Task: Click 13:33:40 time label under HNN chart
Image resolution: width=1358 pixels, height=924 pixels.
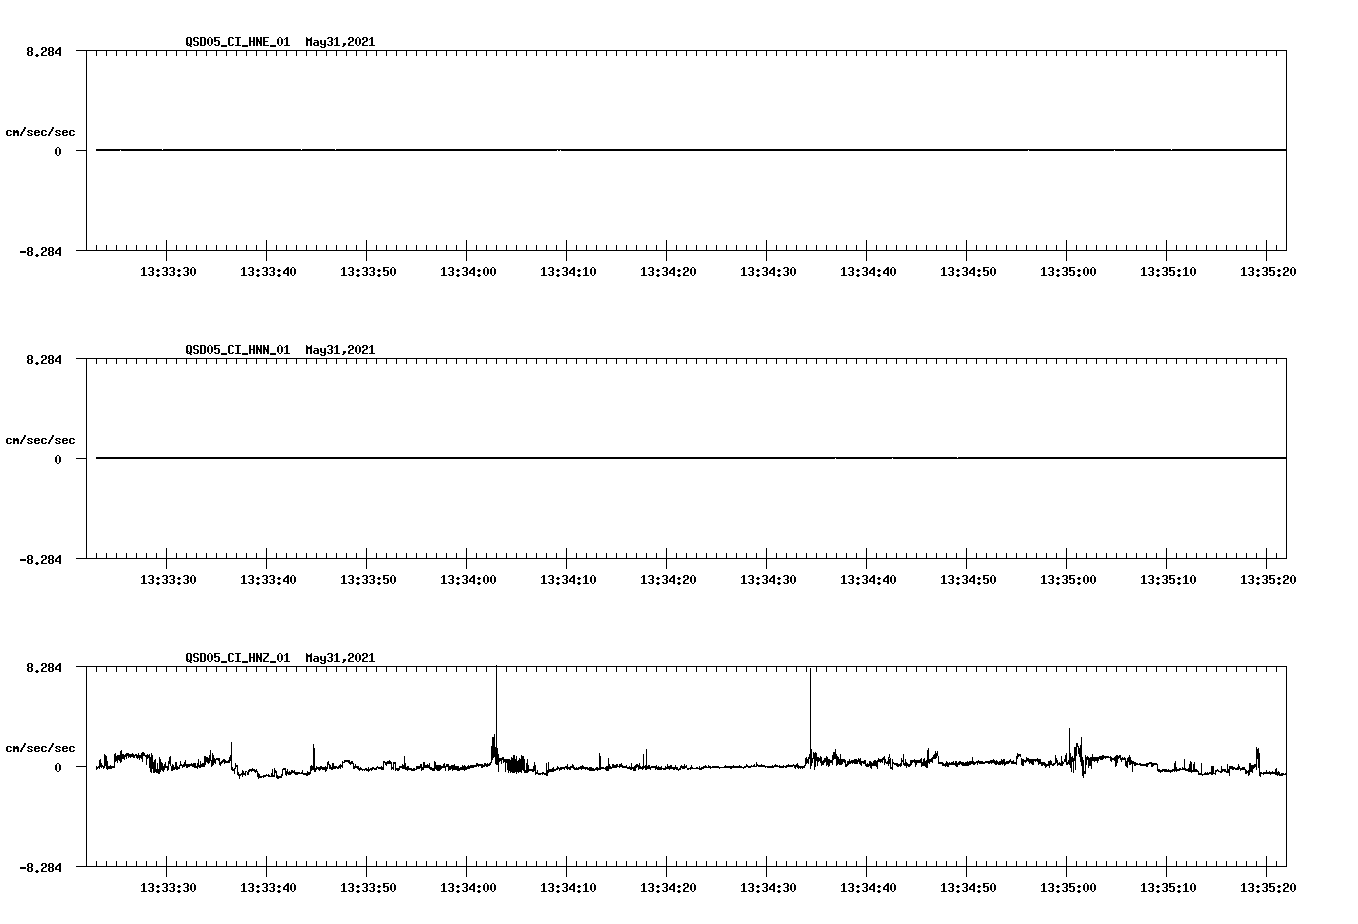Action: click(268, 580)
